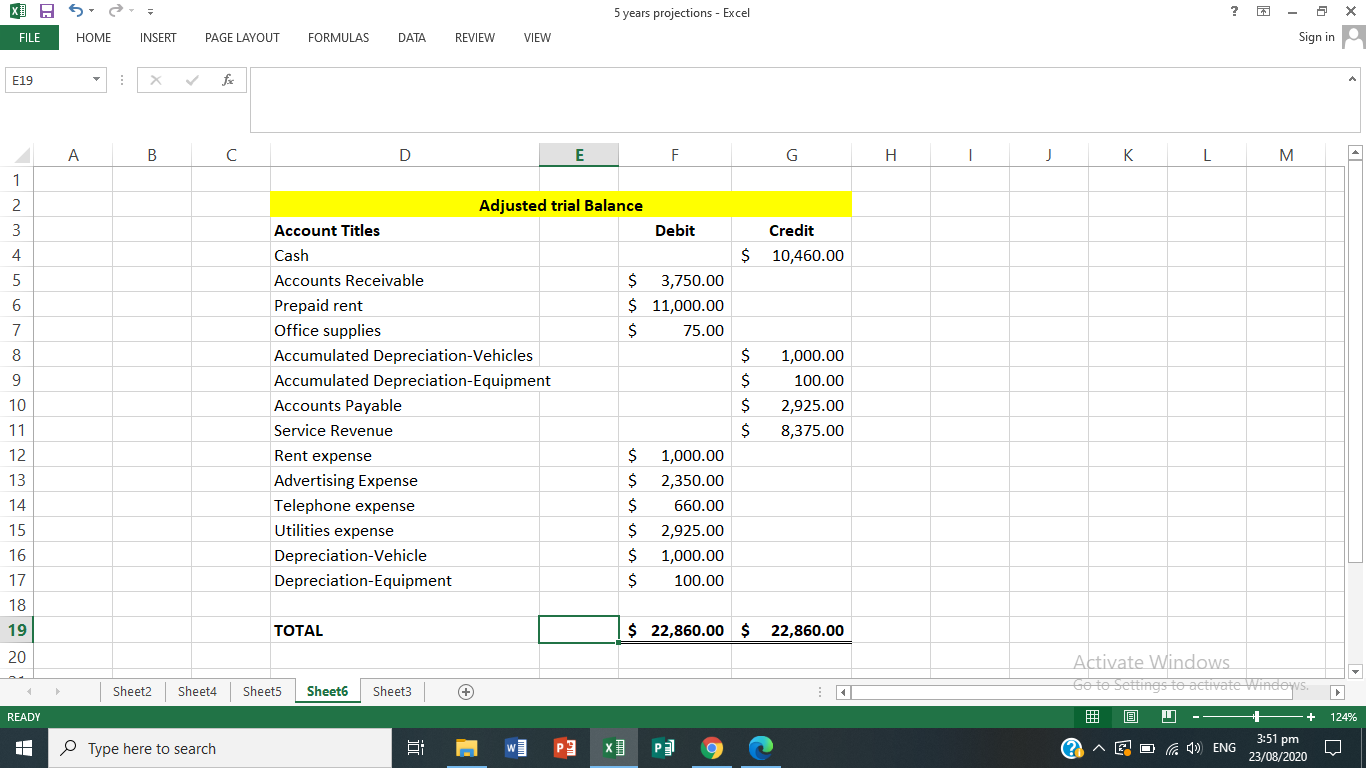This screenshot has width=1366, height=768.
Task: Switch to the FORMULAS ribbon tab
Action: [338, 38]
